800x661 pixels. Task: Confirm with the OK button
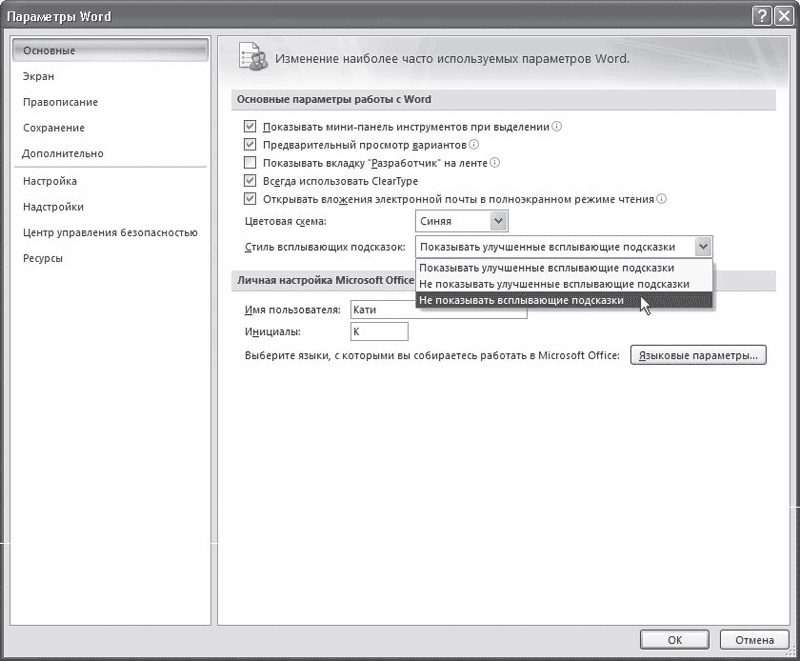pyautogui.click(x=674, y=640)
